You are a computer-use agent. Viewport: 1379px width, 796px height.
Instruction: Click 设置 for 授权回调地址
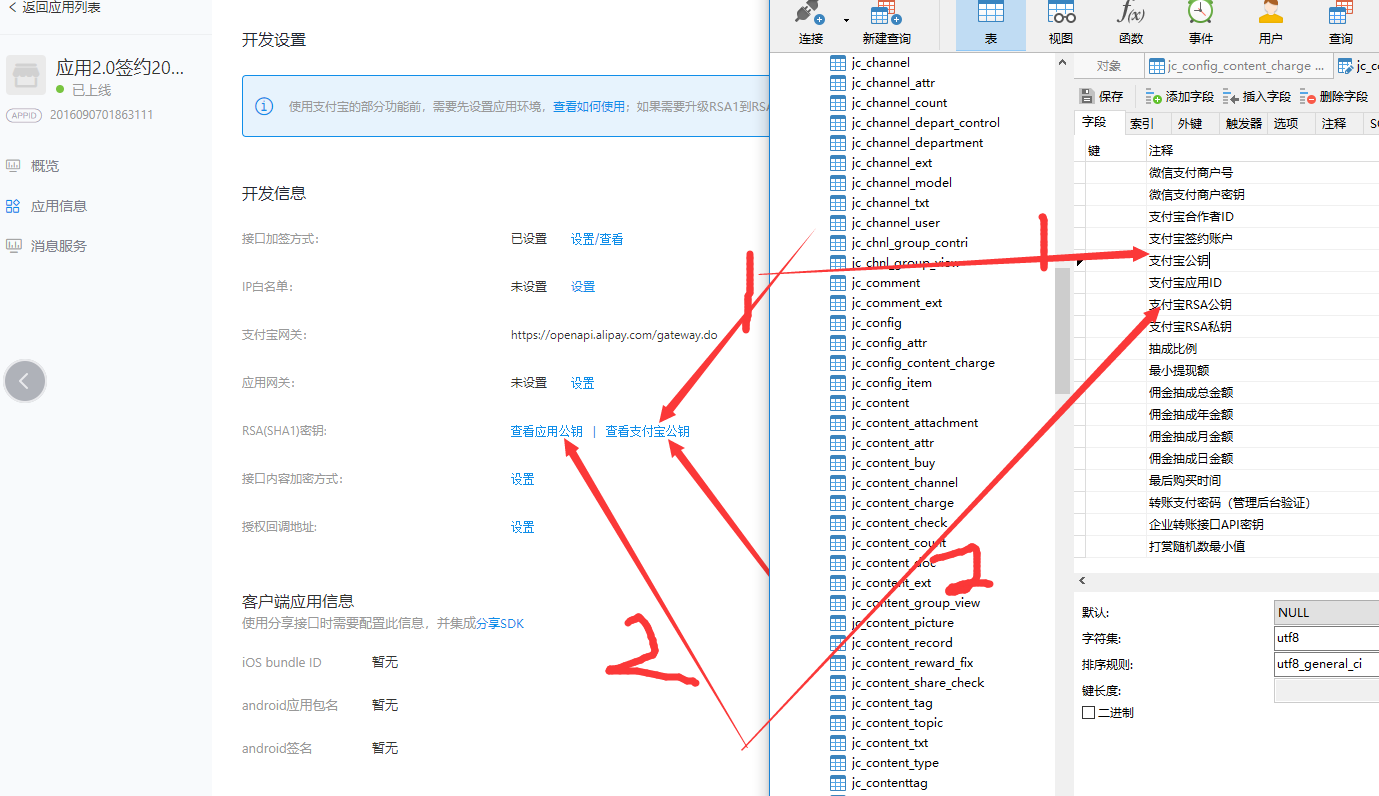point(523,527)
